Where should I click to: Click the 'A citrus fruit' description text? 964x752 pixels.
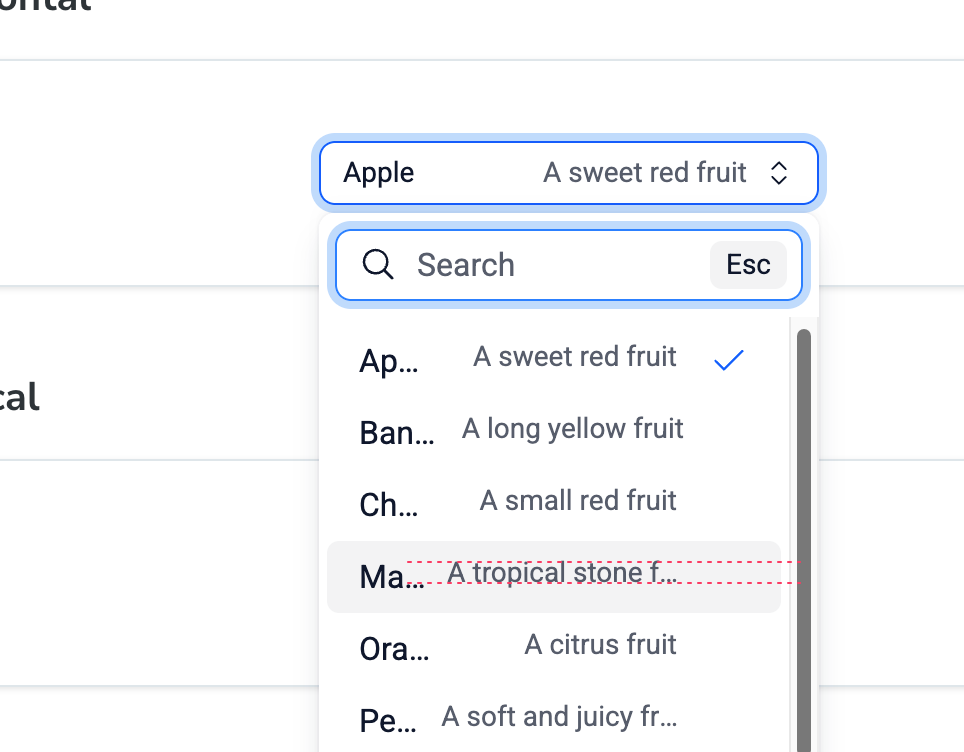(x=600, y=645)
